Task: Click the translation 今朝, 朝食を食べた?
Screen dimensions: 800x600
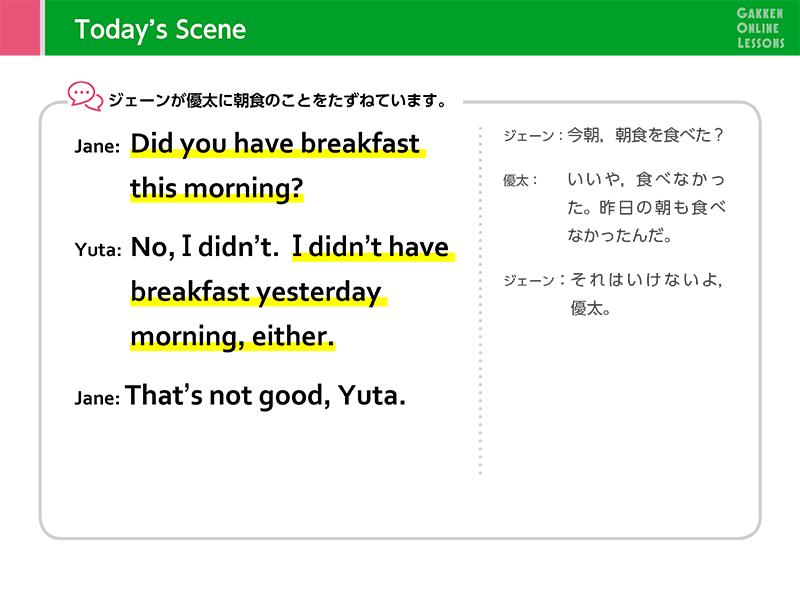Action: pos(645,135)
